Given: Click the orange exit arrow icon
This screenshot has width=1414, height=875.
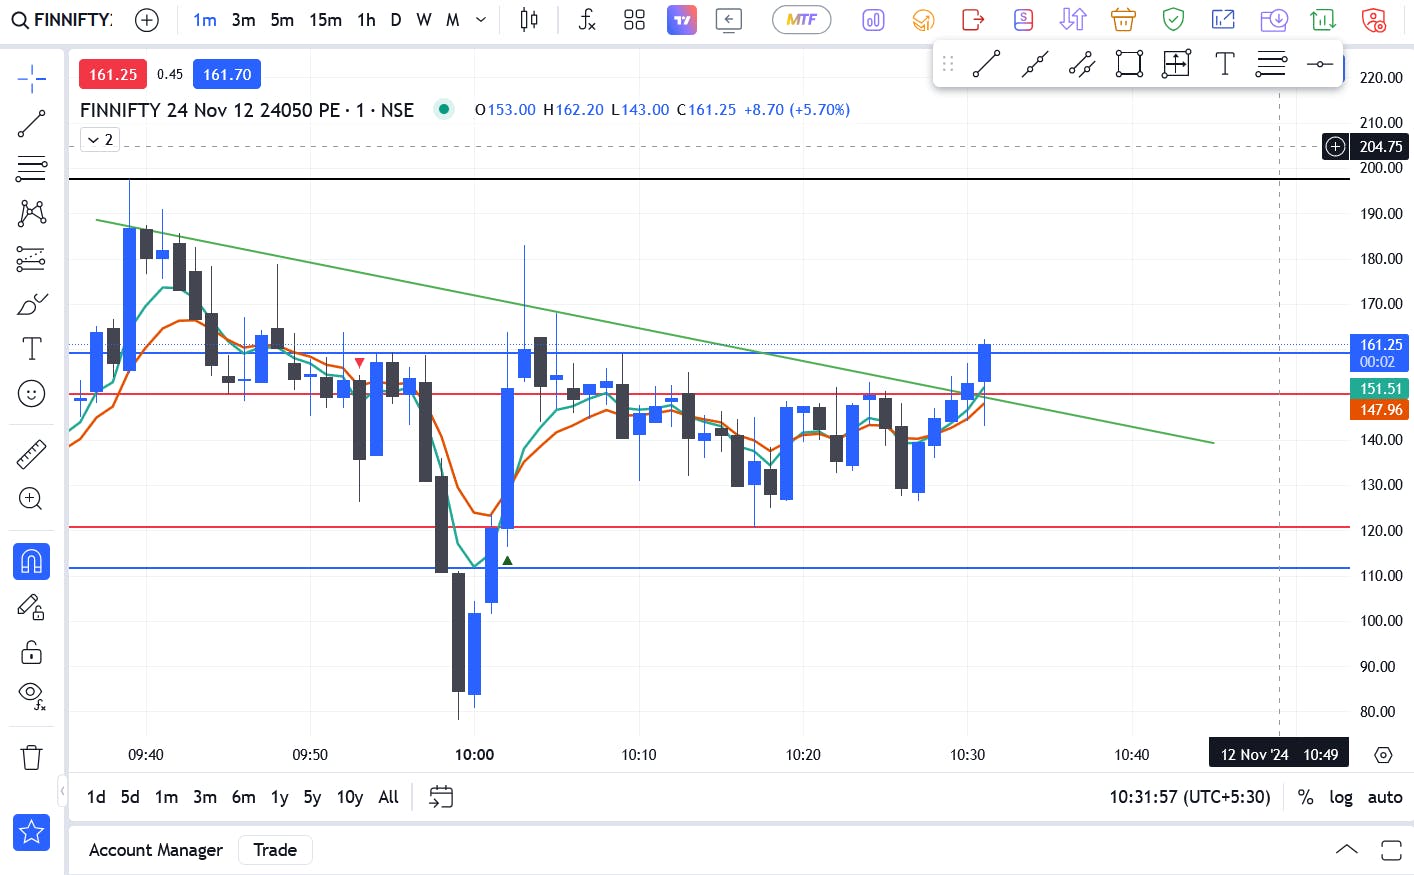Looking at the screenshot, I should pos(973,20).
